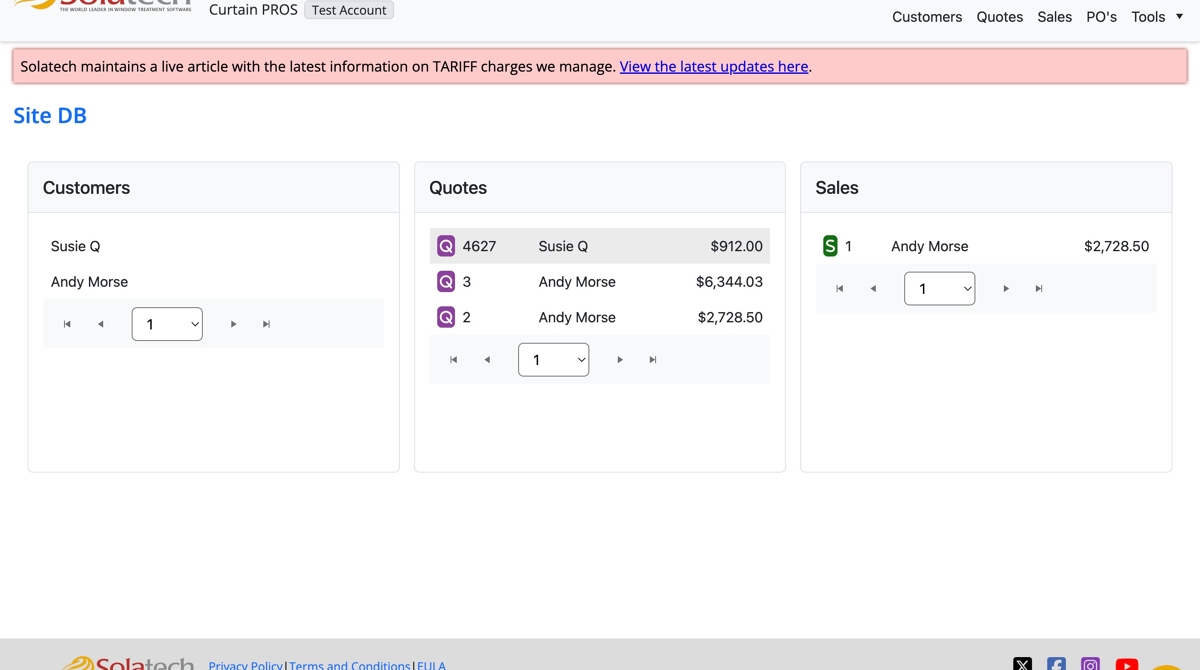Open the PO's menu item in navbar
The image size is (1200, 670).
(x=1101, y=17)
